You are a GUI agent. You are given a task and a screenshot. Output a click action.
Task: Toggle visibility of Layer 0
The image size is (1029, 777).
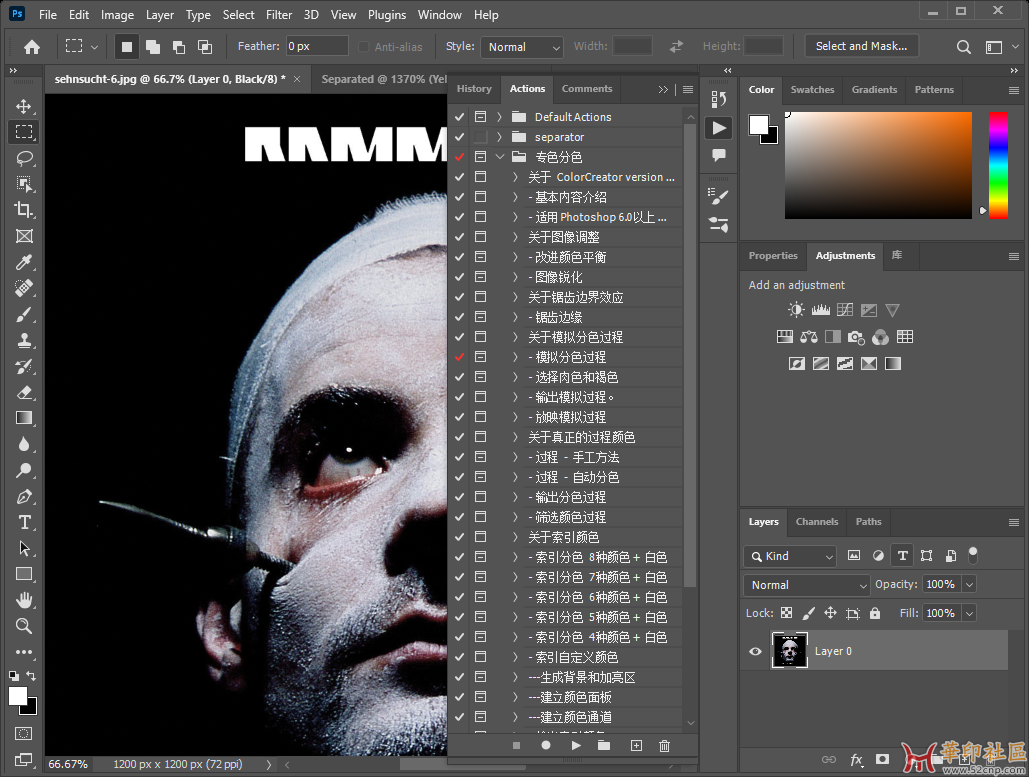(755, 651)
